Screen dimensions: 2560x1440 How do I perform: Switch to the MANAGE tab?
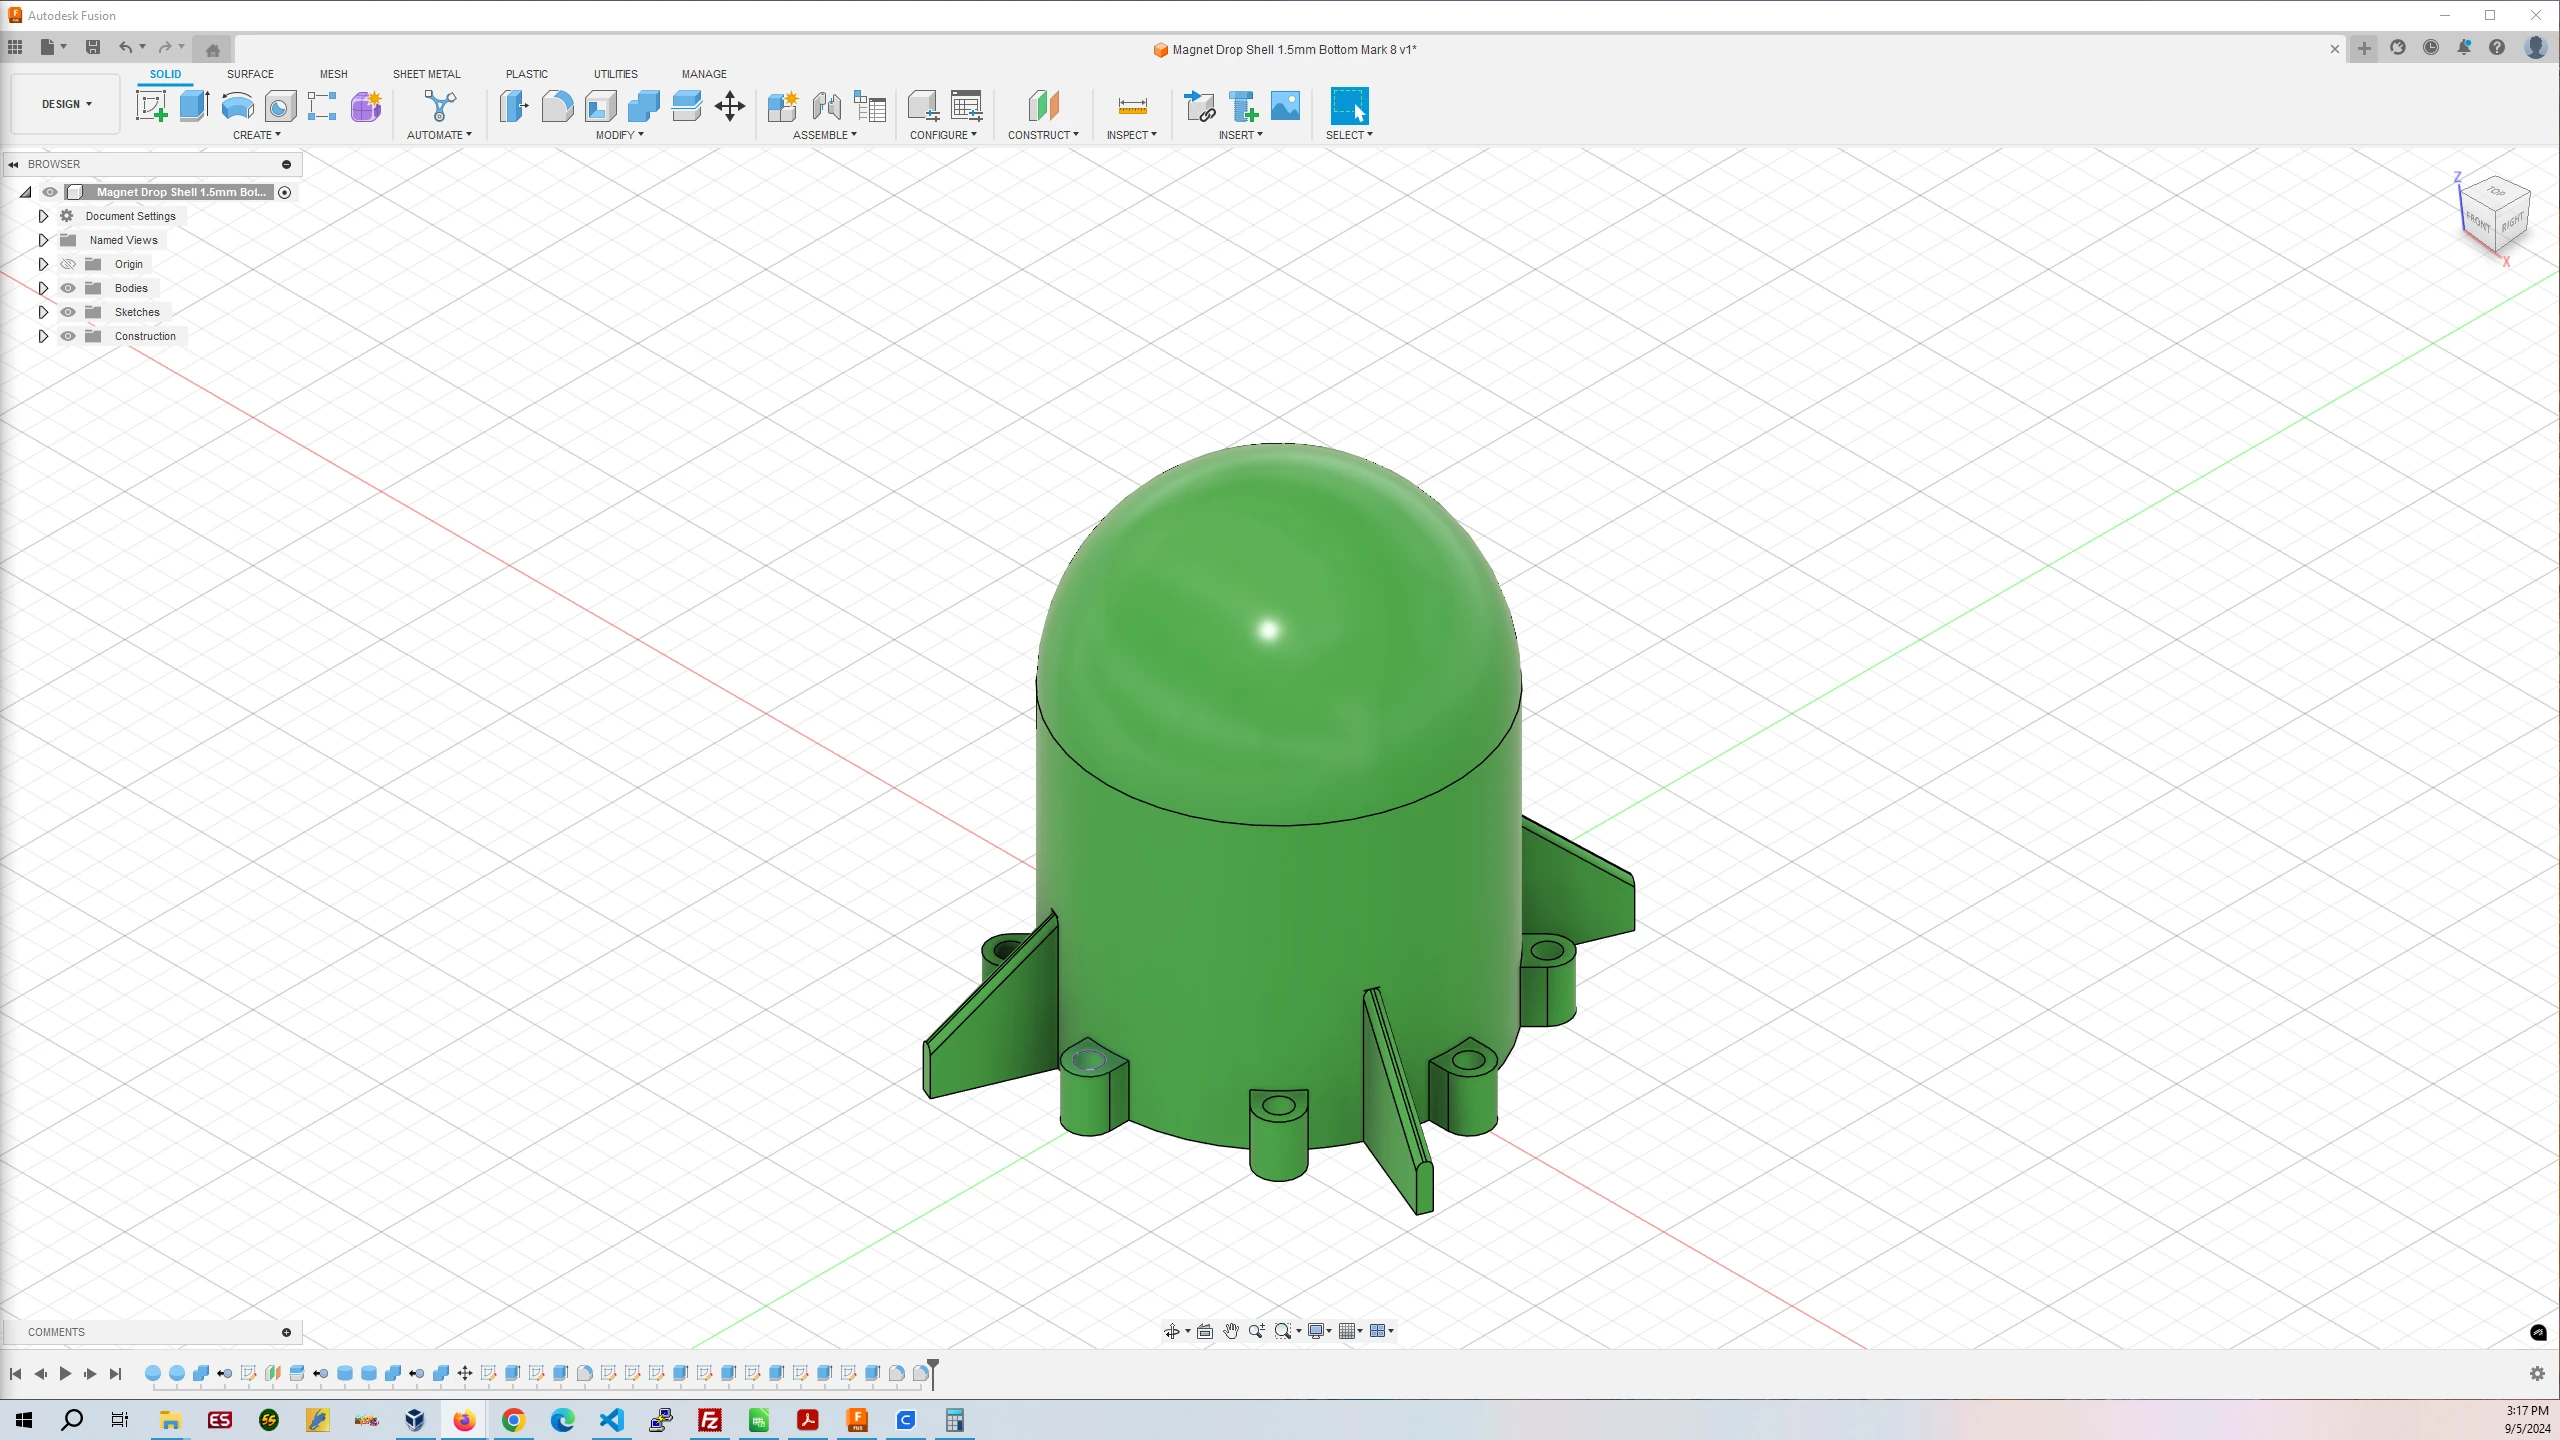[704, 74]
